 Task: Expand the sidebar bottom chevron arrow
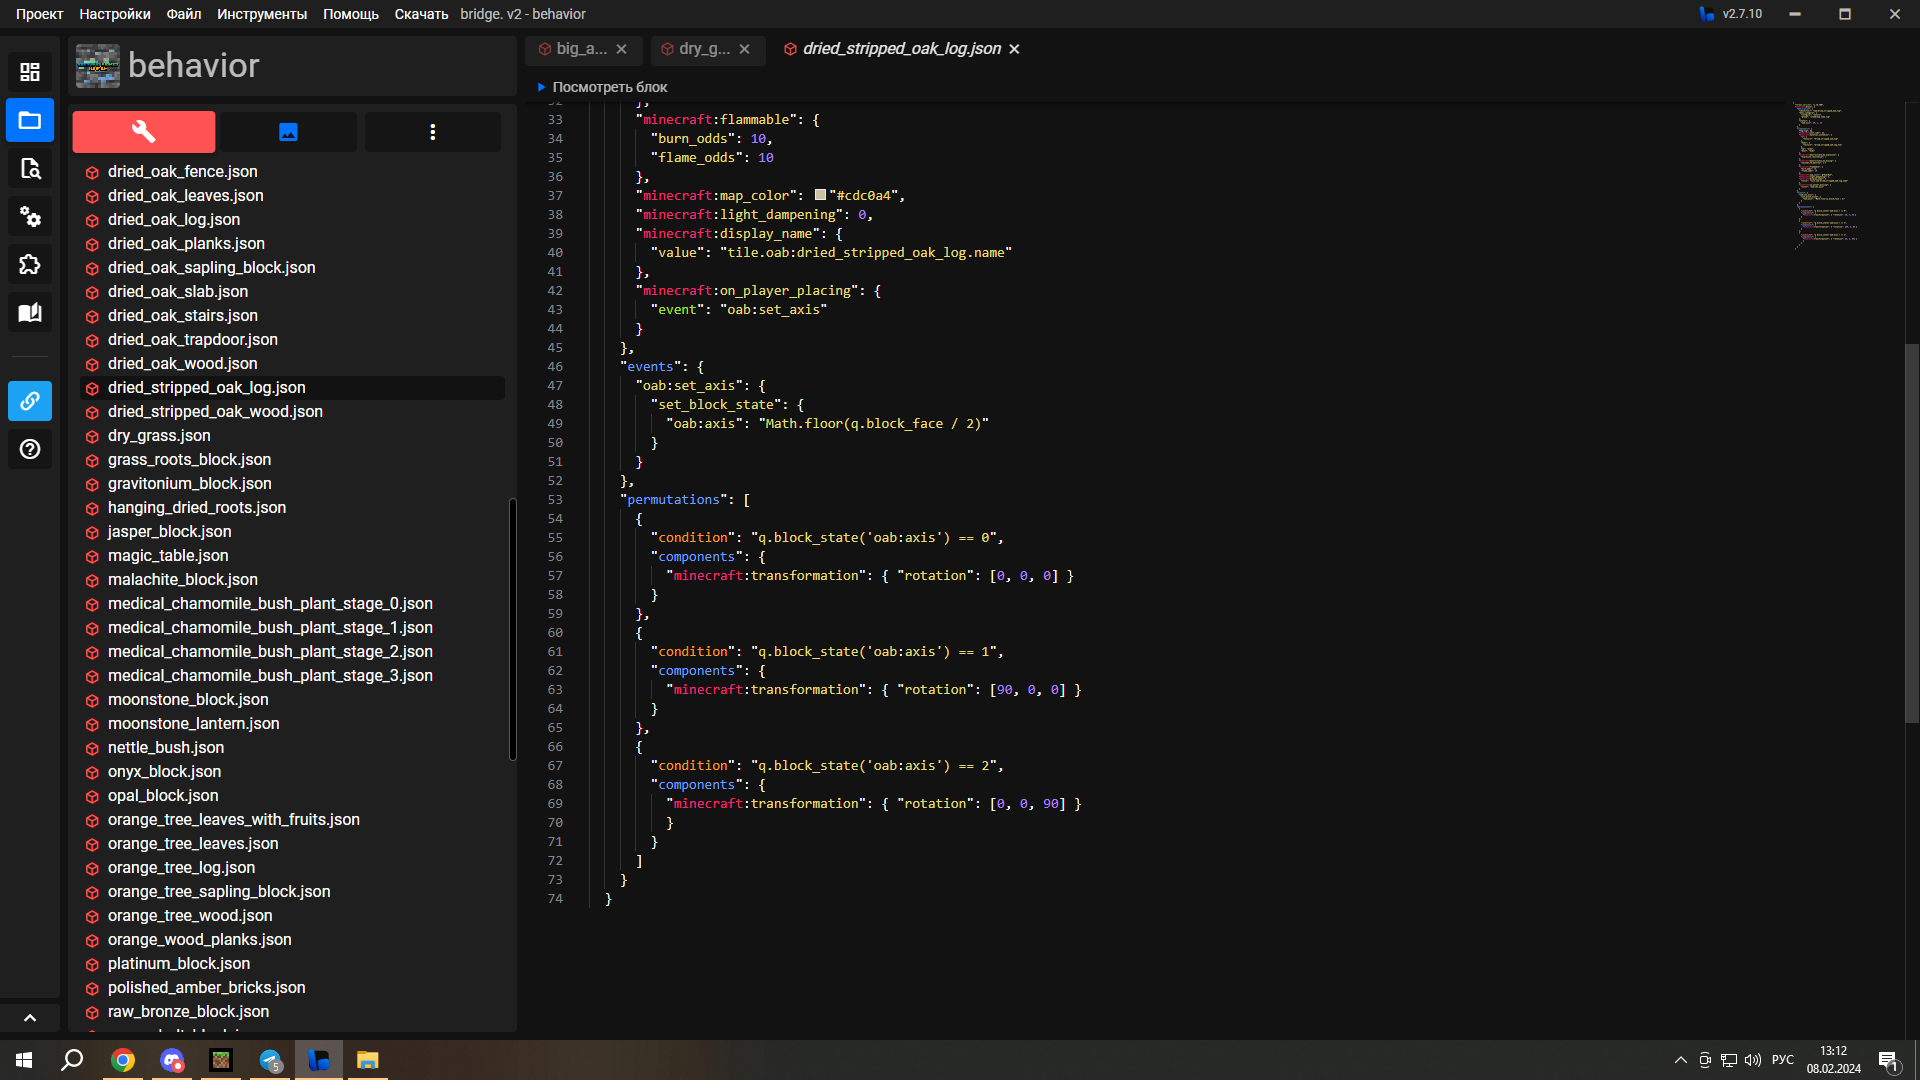(30, 1018)
